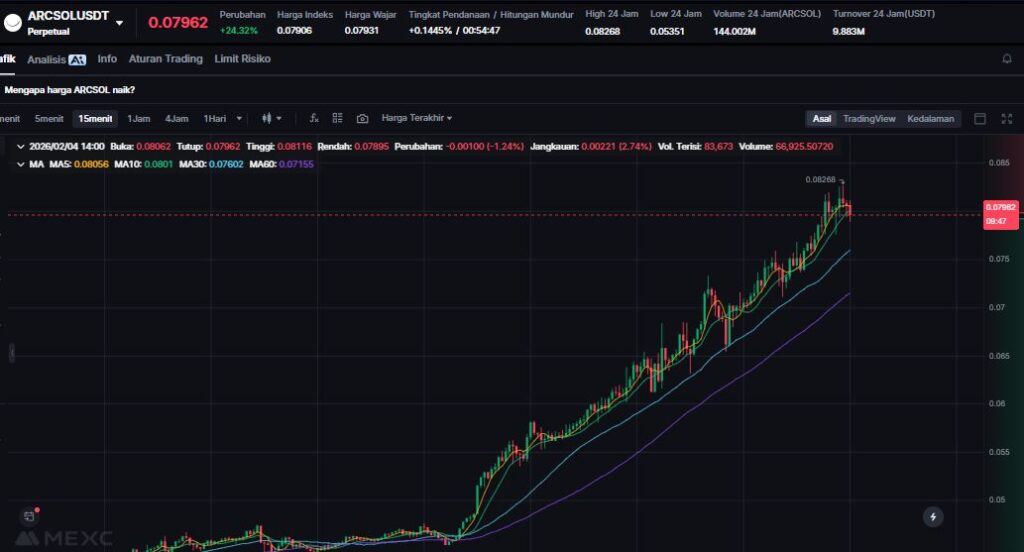This screenshot has width=1024, height=552.
Task: Switch chart mode to TradingView
Action: pos(868,118)
